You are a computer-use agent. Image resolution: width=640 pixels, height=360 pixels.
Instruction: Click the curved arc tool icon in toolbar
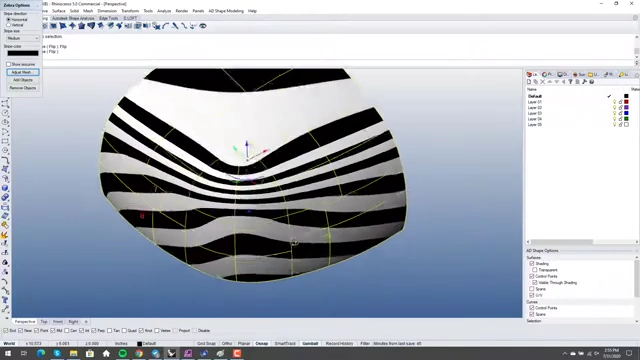[166, 26]
